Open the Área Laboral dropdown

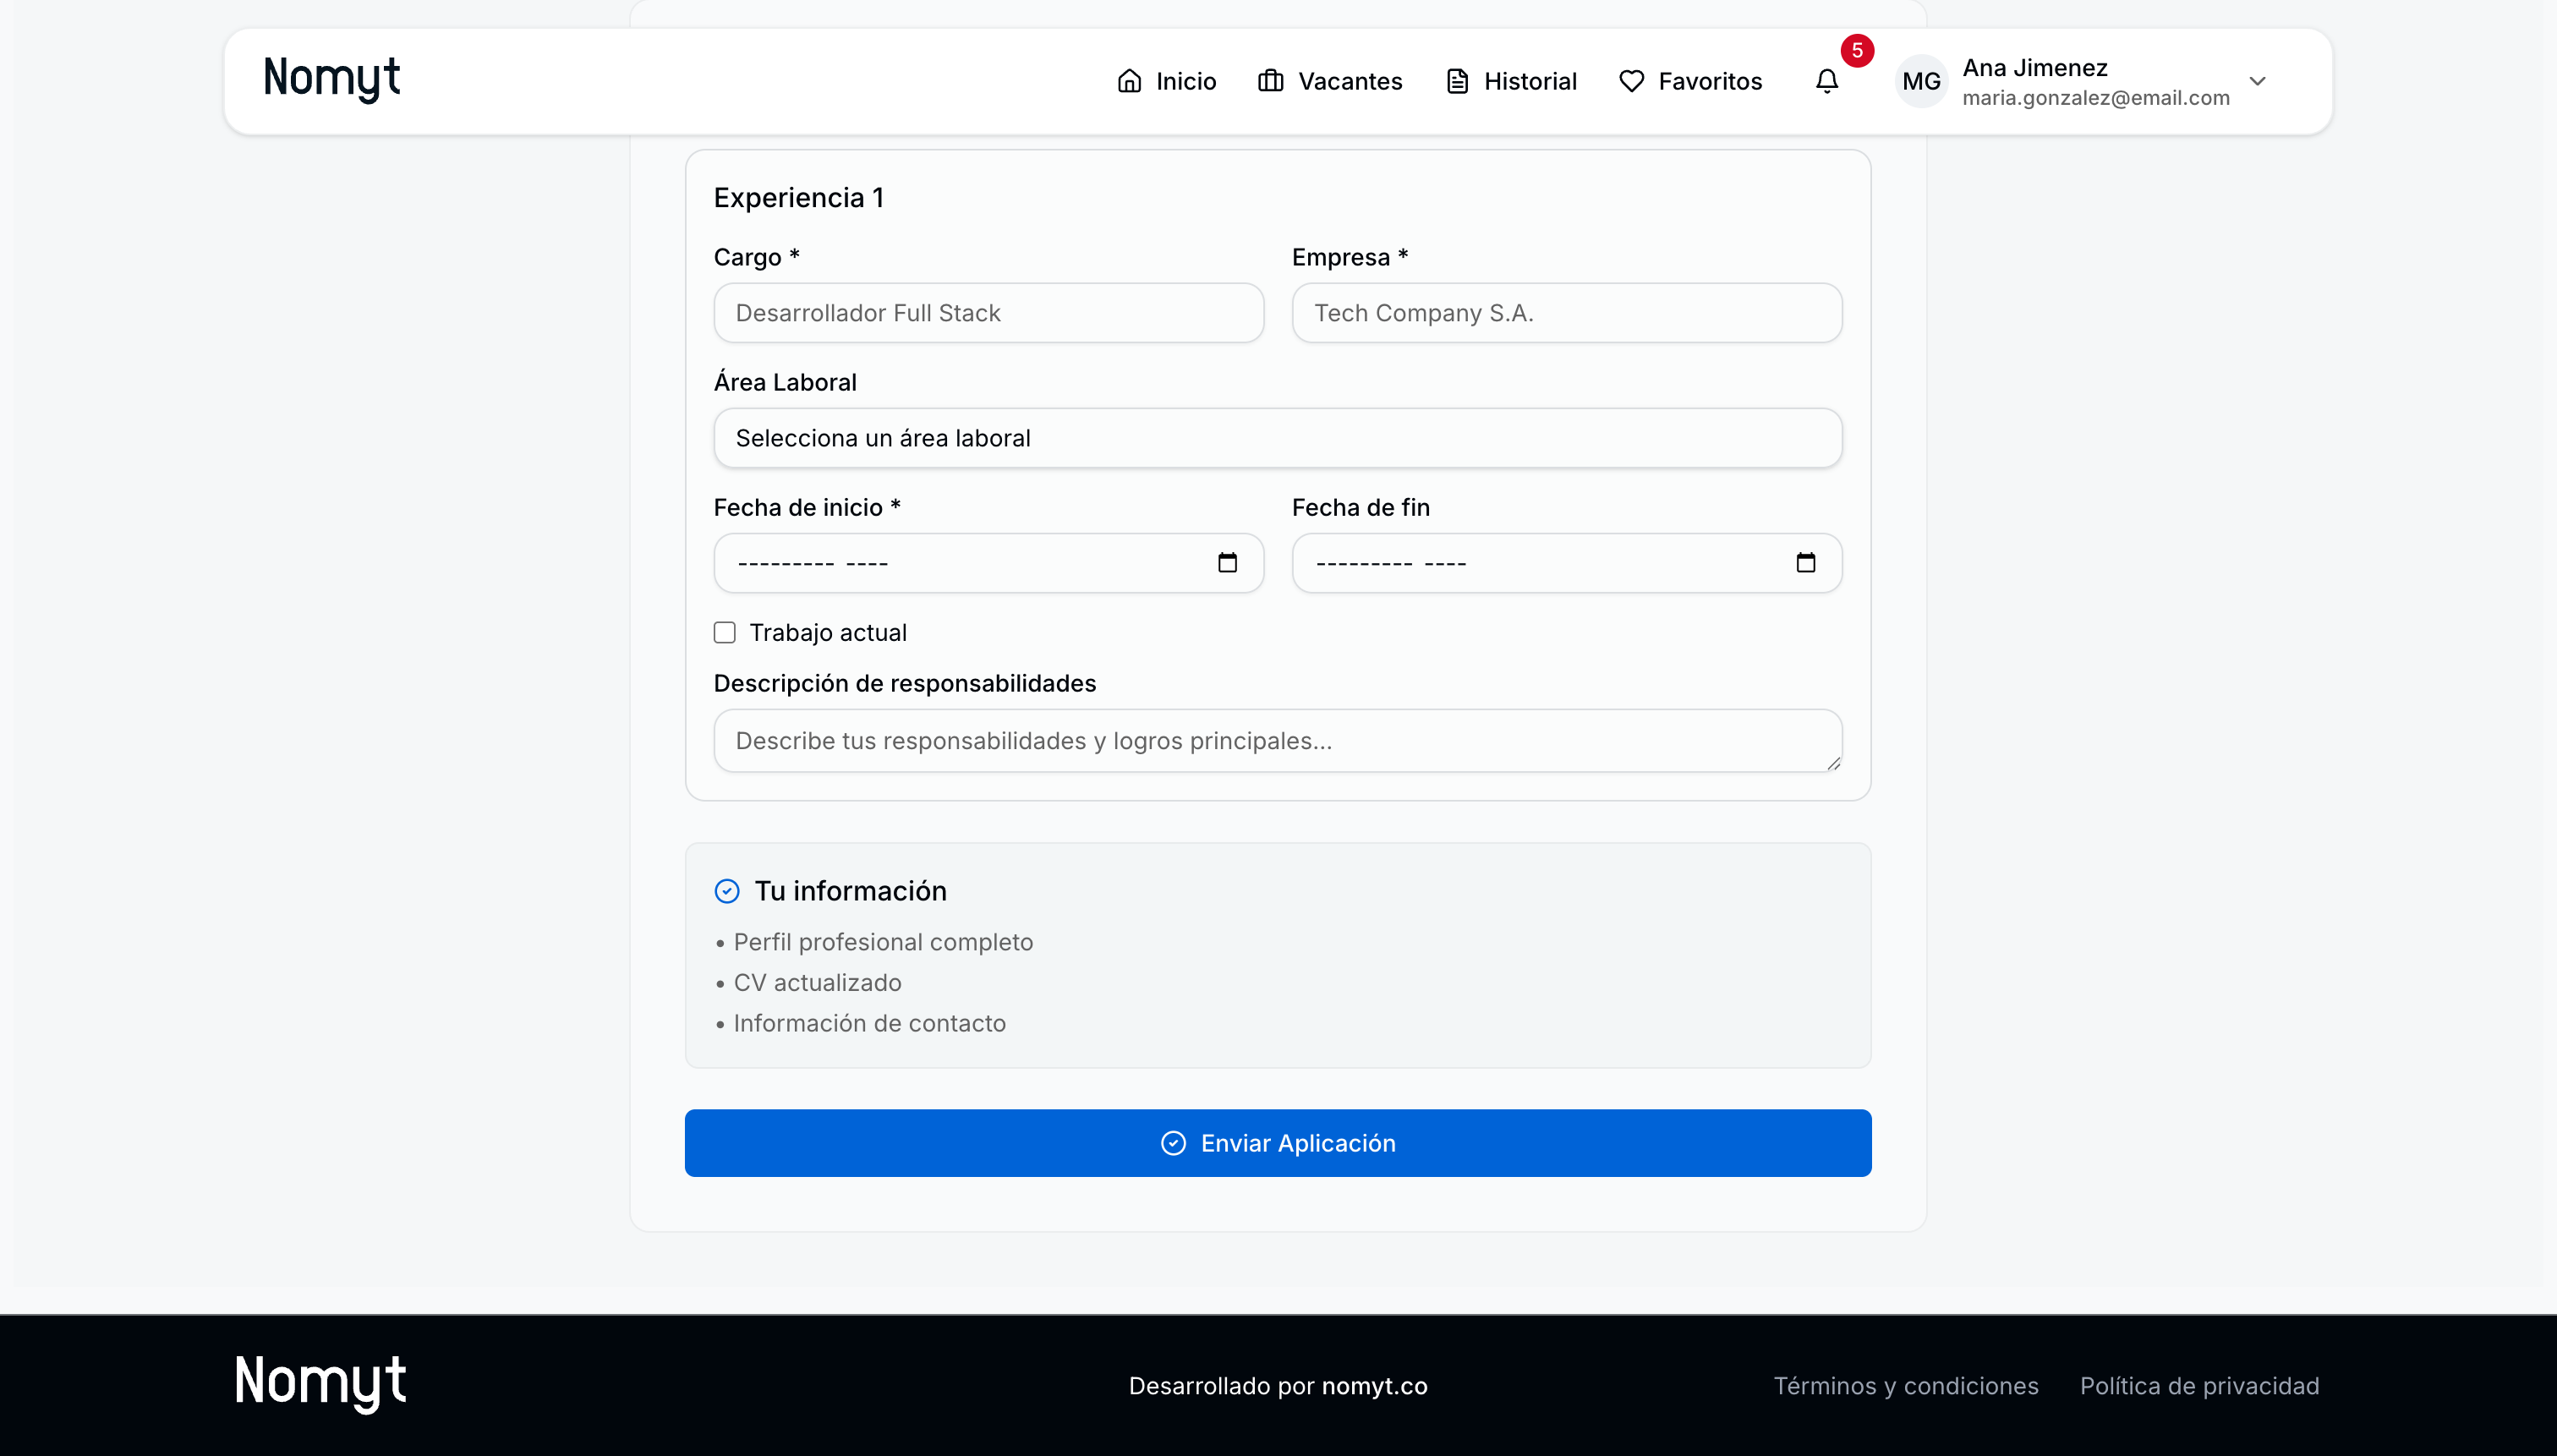(1277, 438)
